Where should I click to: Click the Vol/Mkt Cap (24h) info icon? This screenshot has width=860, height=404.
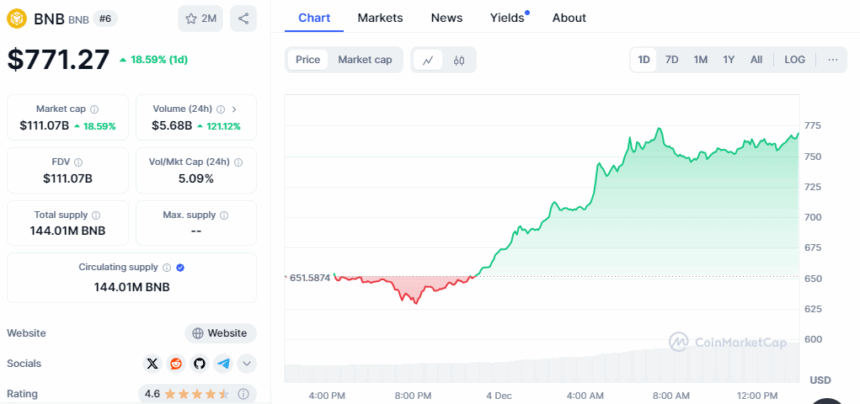click(x=238, y=162)
